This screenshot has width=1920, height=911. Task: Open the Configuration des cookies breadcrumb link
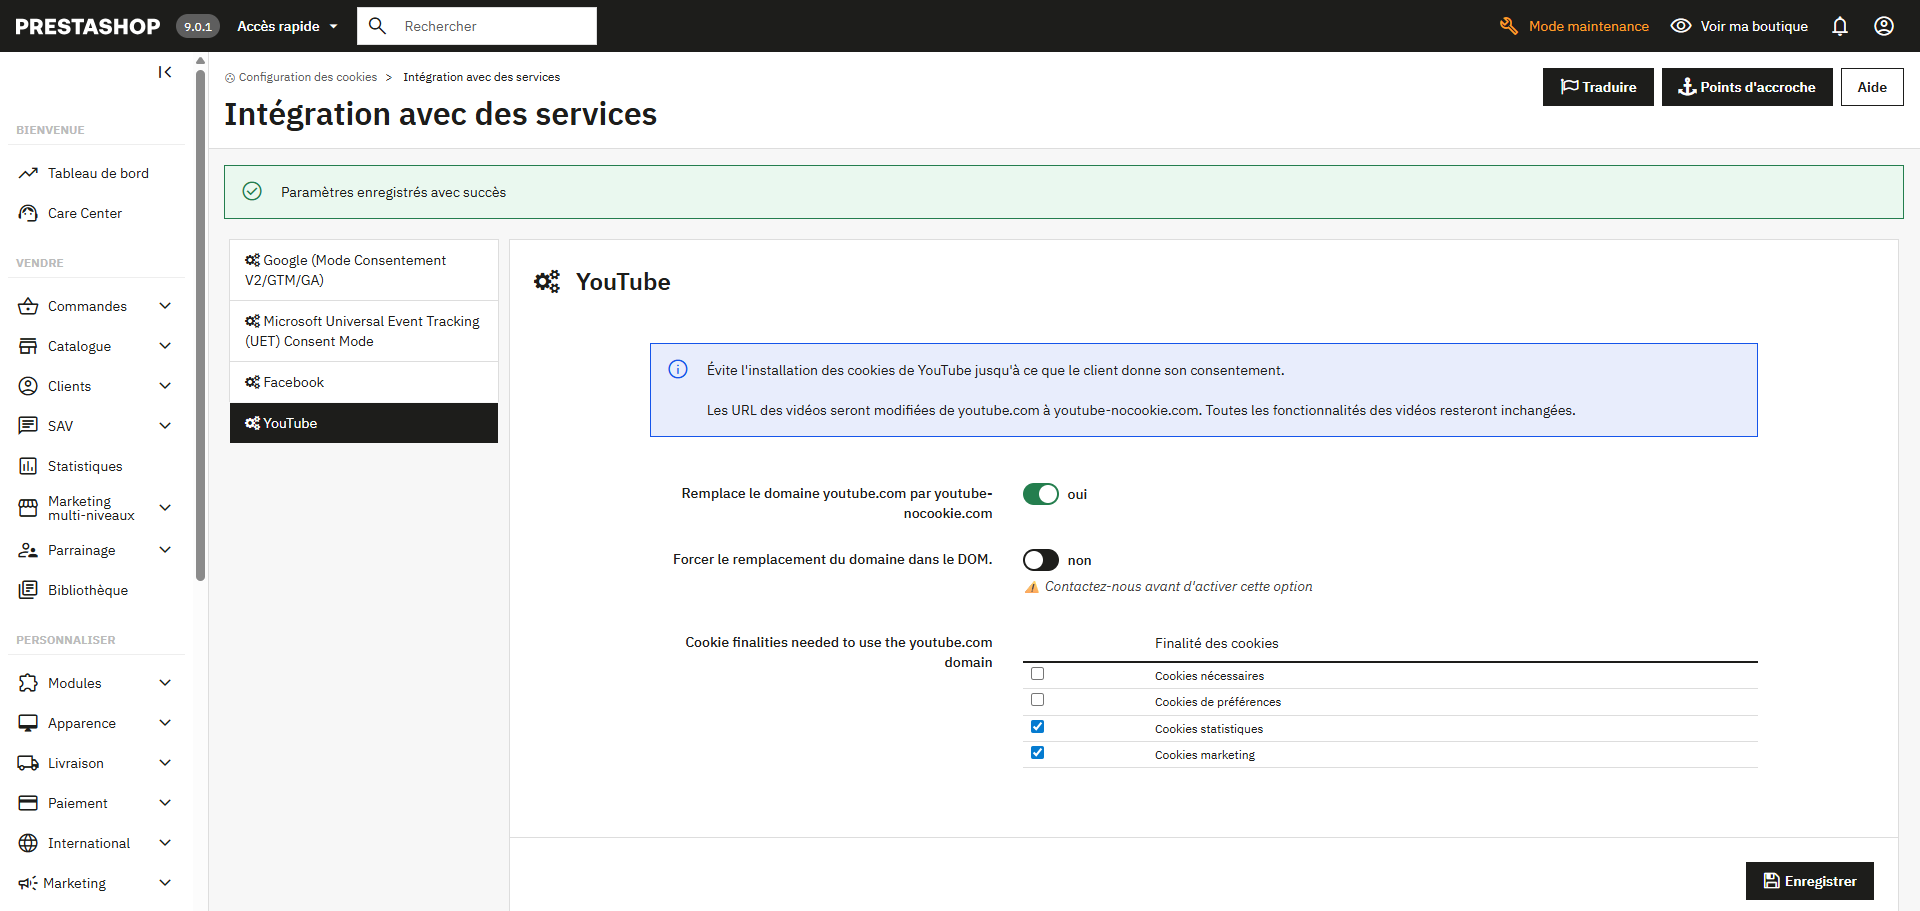(307, 77)
